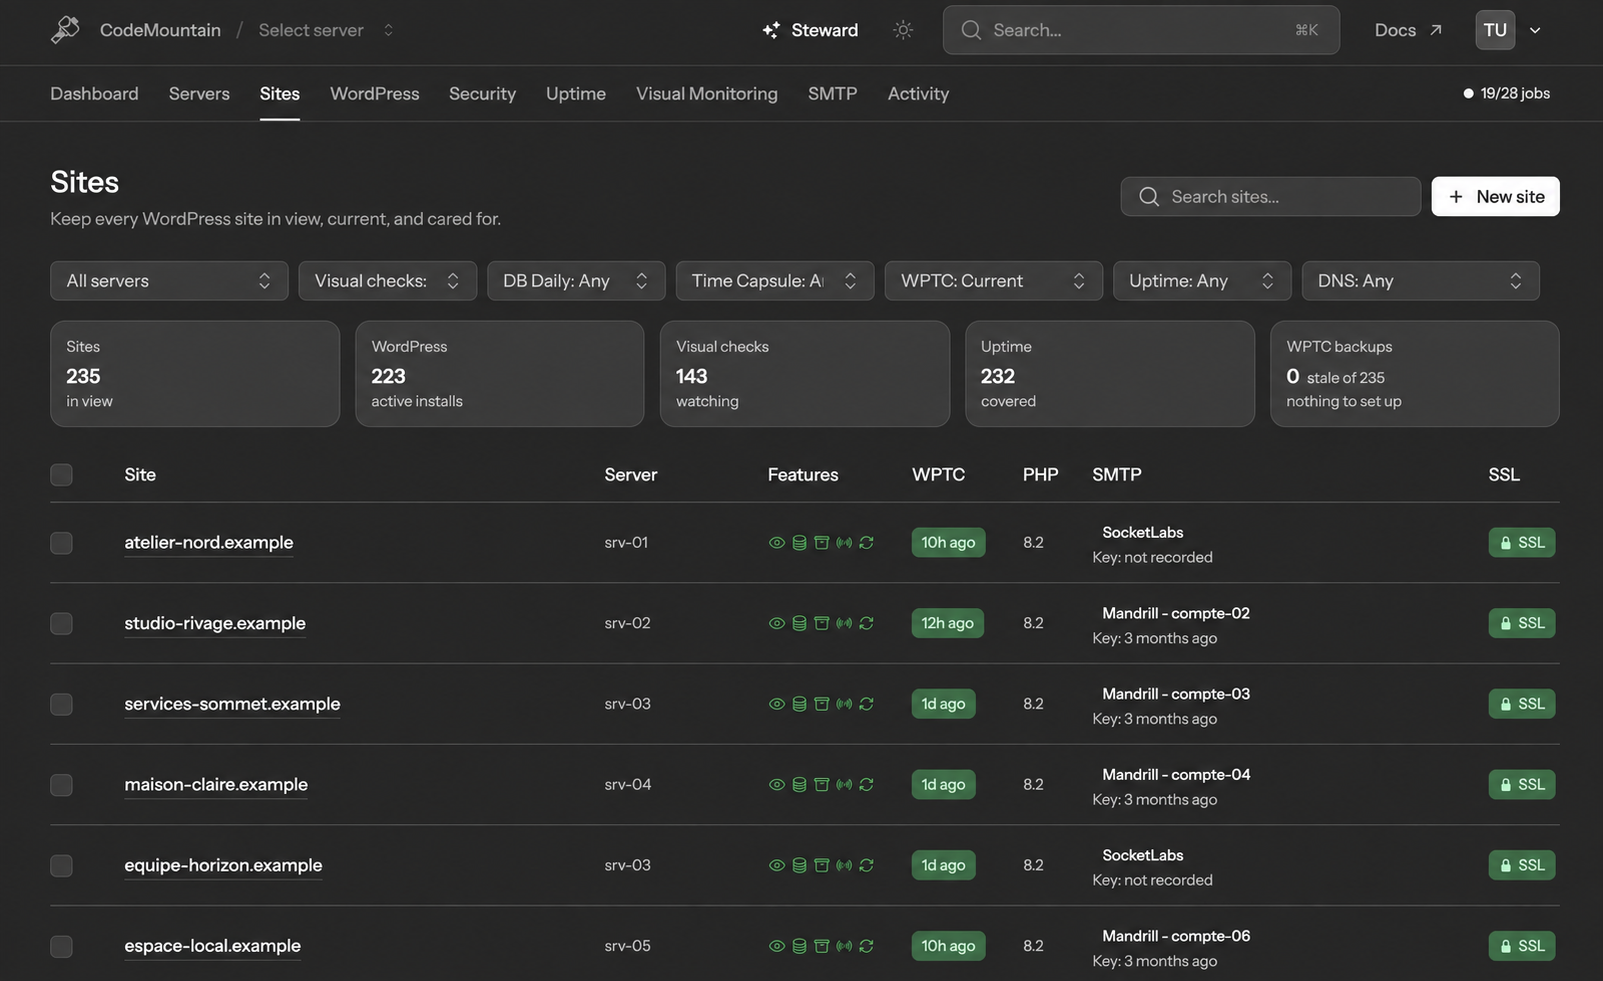Open the DNS: Any filter dropdown
The image size is (1603, 981).
1420,281
